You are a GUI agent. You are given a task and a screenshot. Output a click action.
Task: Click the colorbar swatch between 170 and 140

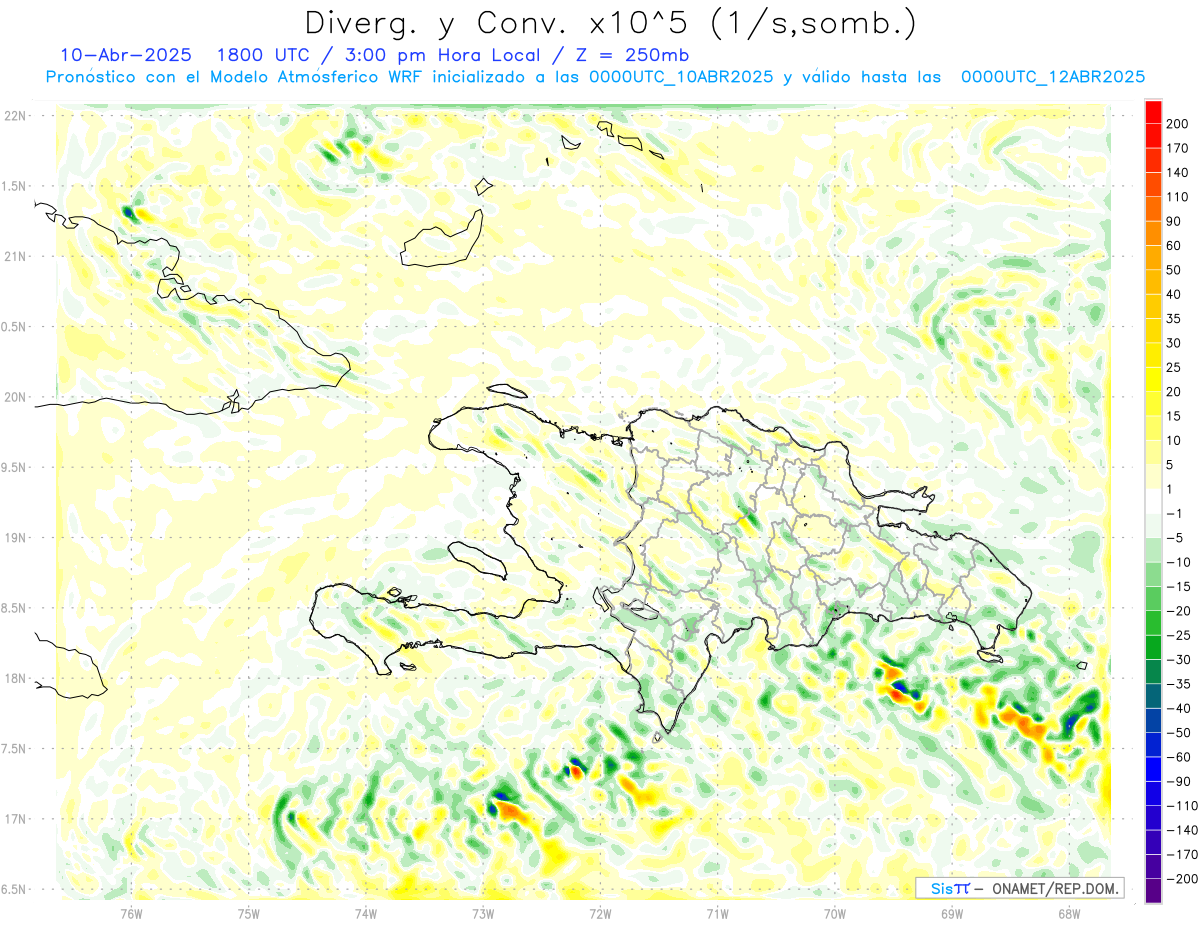[1153, 161]
